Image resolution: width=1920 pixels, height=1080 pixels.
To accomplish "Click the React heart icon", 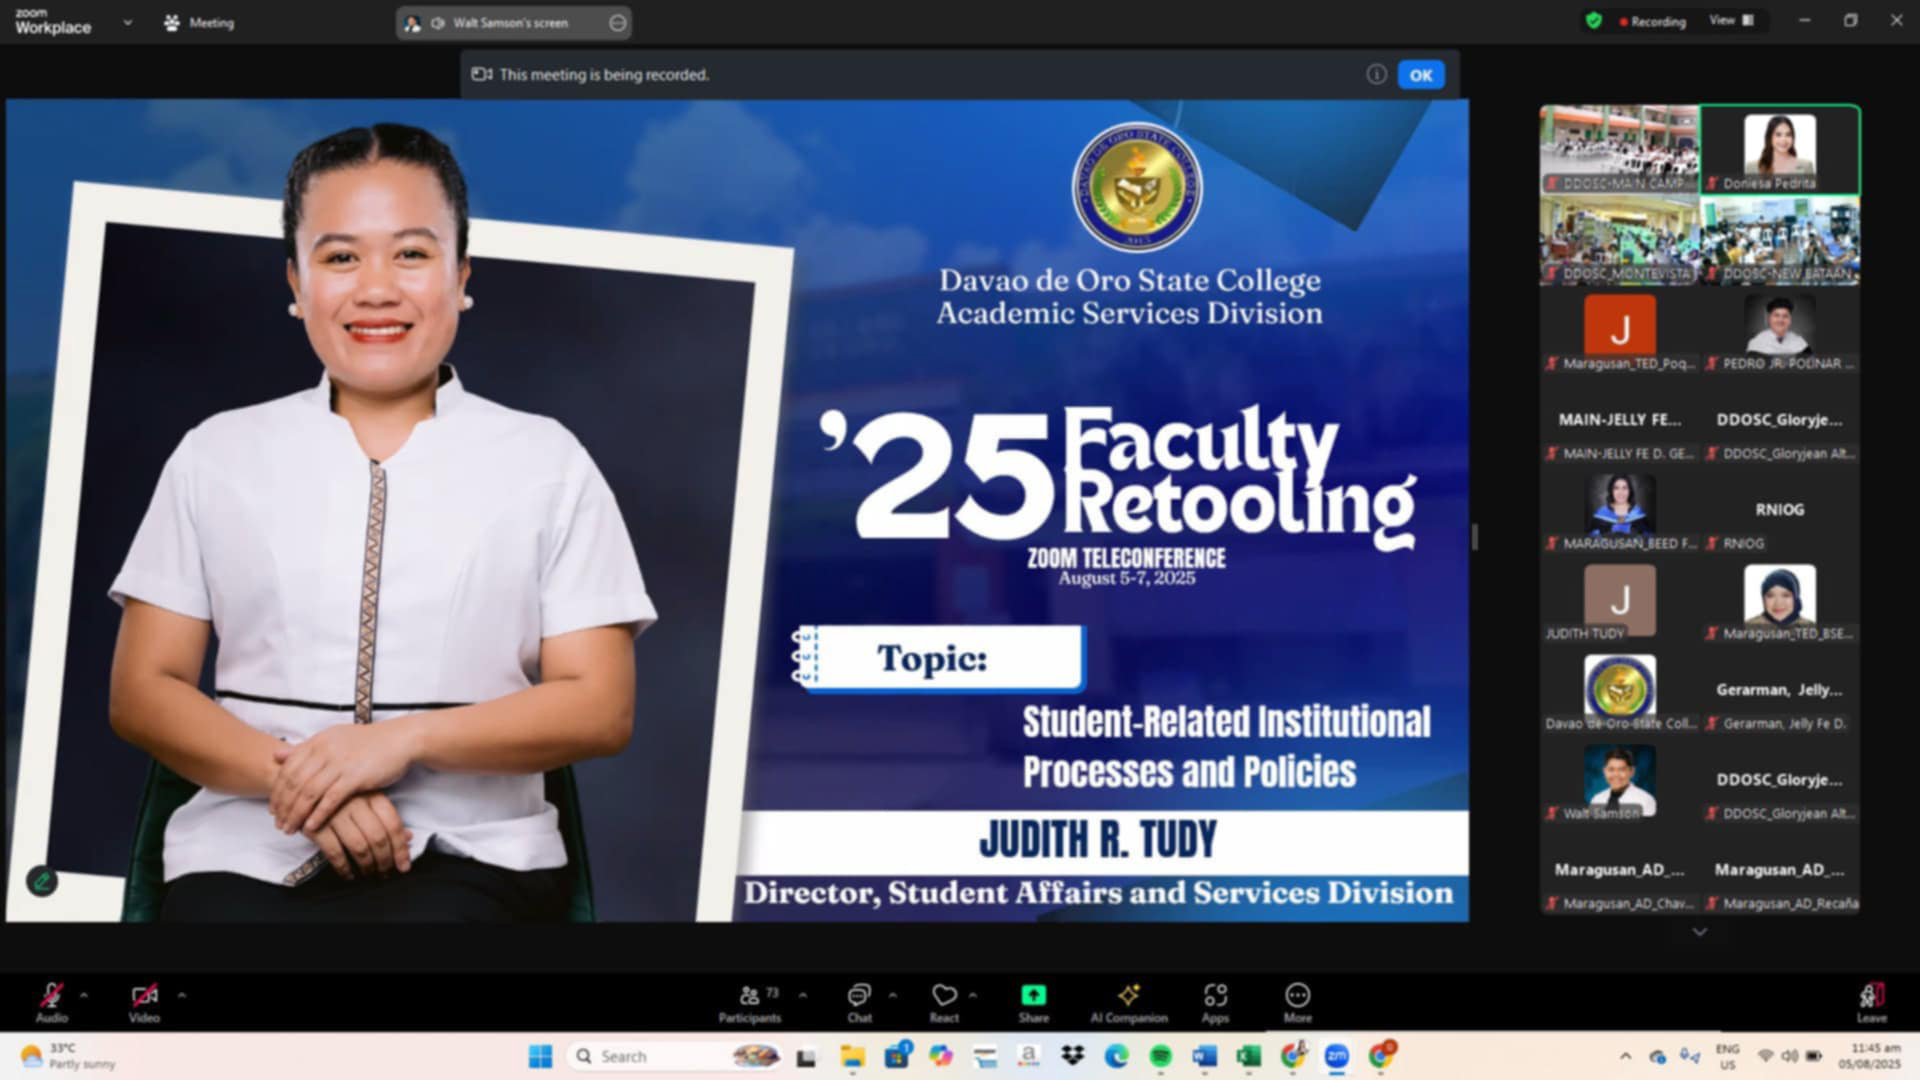I will (x=944, y=996).
